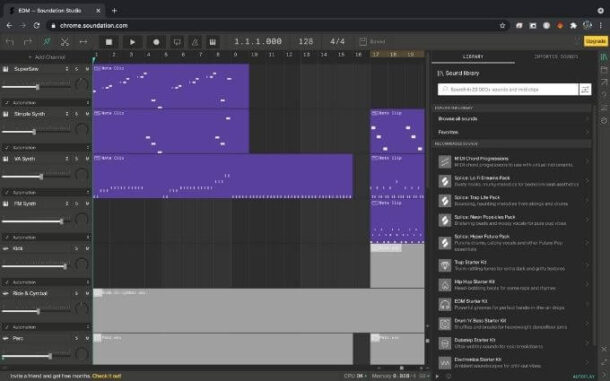Click the Perc channel audio icon

tap(5, 339)
